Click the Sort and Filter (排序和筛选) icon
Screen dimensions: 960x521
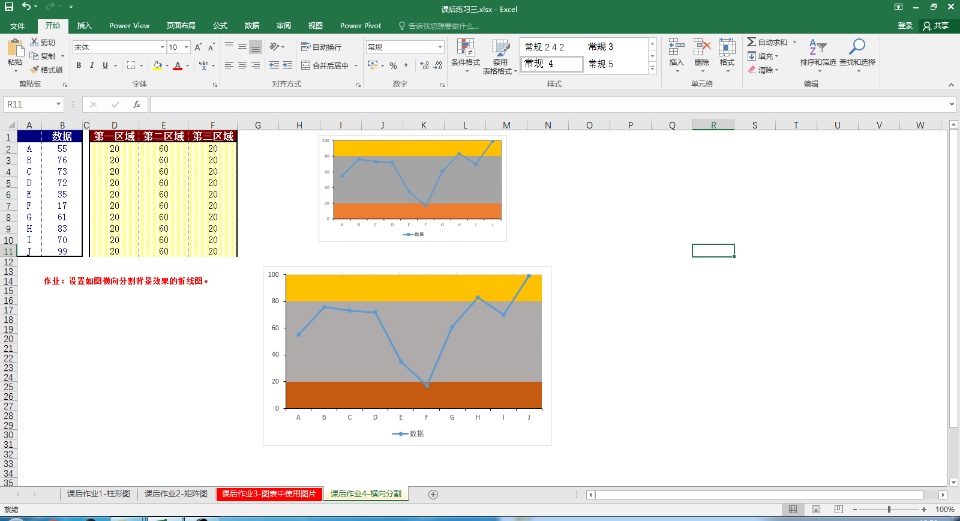[818, 52]
